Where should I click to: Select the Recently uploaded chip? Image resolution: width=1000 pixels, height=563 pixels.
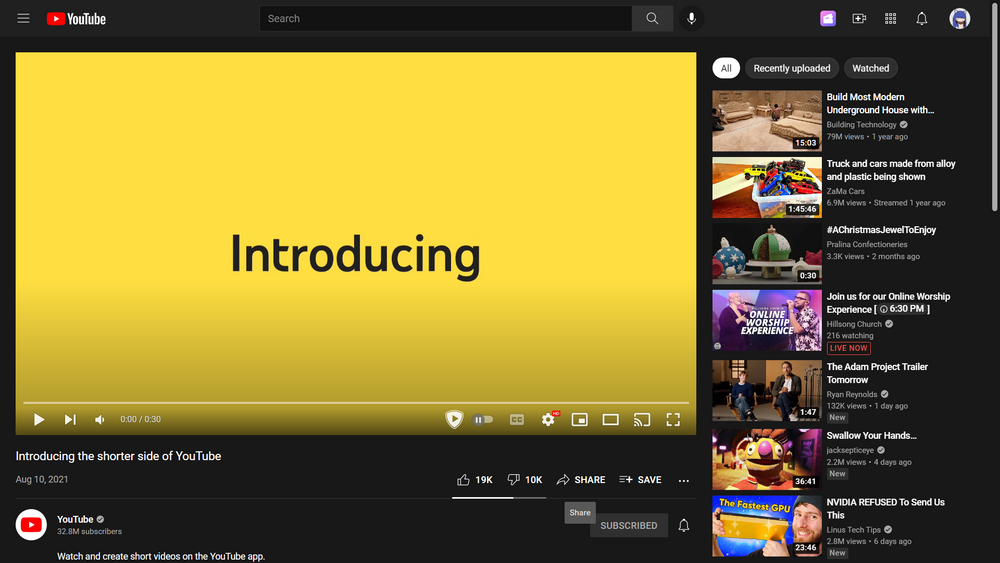[791, 68]
